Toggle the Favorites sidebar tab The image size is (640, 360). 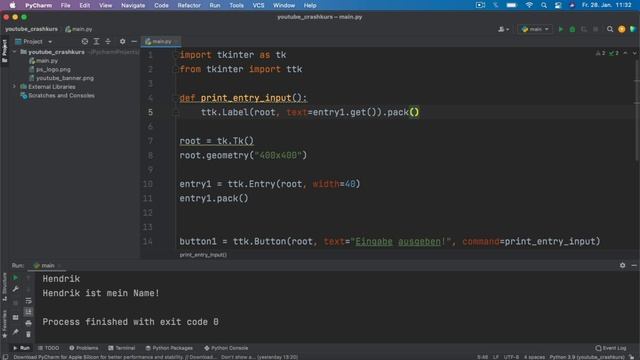point(4,323)
